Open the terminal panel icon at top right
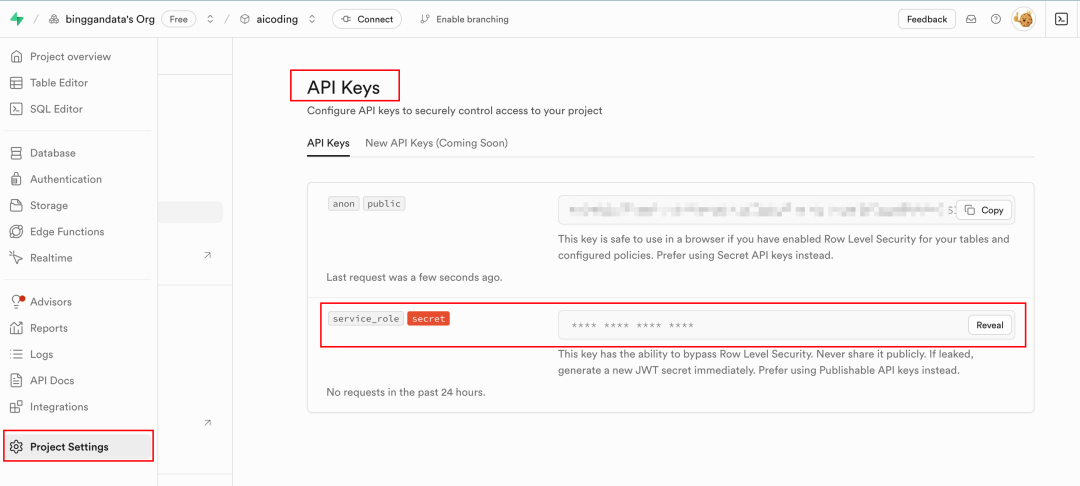This screenshot has height=486, width=1080. click(x=1061, y=19)
